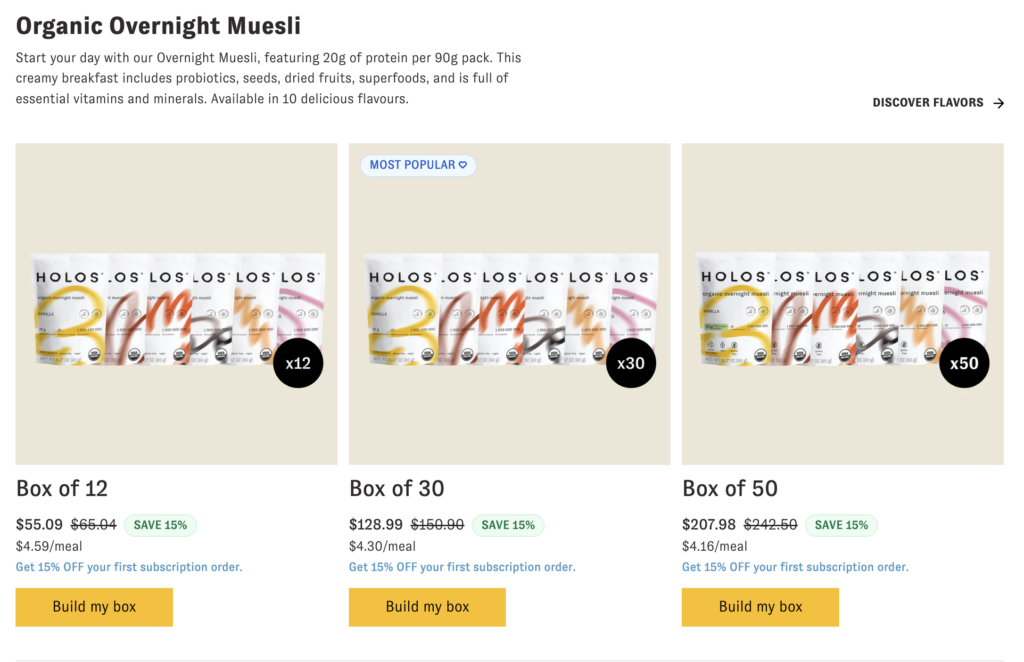Click the subscription offer under Box of 30
This screenshot has width=1024, height=662.
pyautogui.click(x=462, y=567)
